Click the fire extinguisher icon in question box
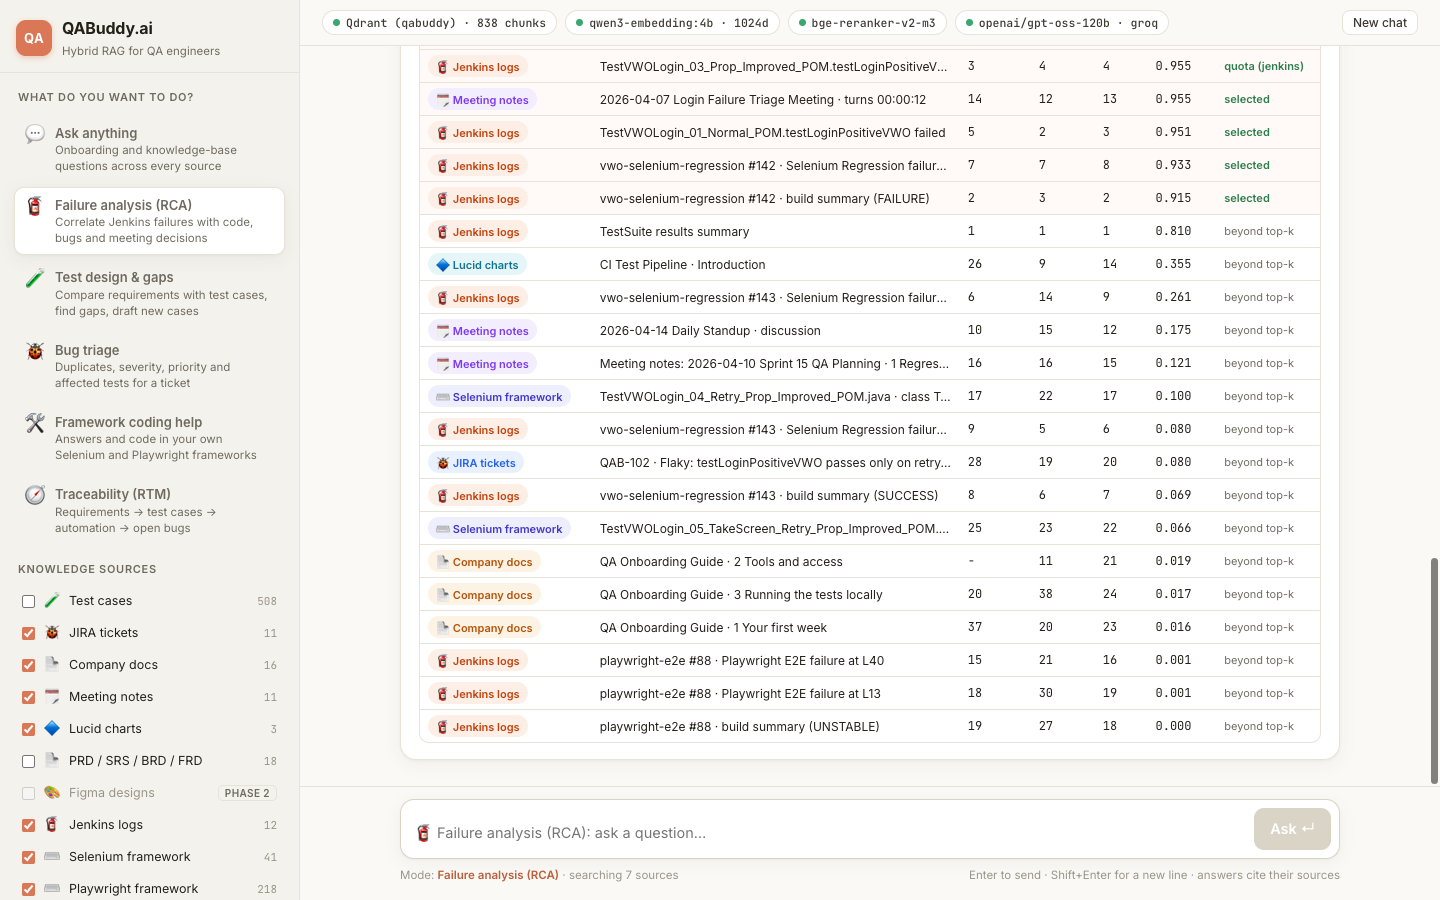The height and width of the screenshot is (900, 1440). pyautogui.click(x=423, y=833)
